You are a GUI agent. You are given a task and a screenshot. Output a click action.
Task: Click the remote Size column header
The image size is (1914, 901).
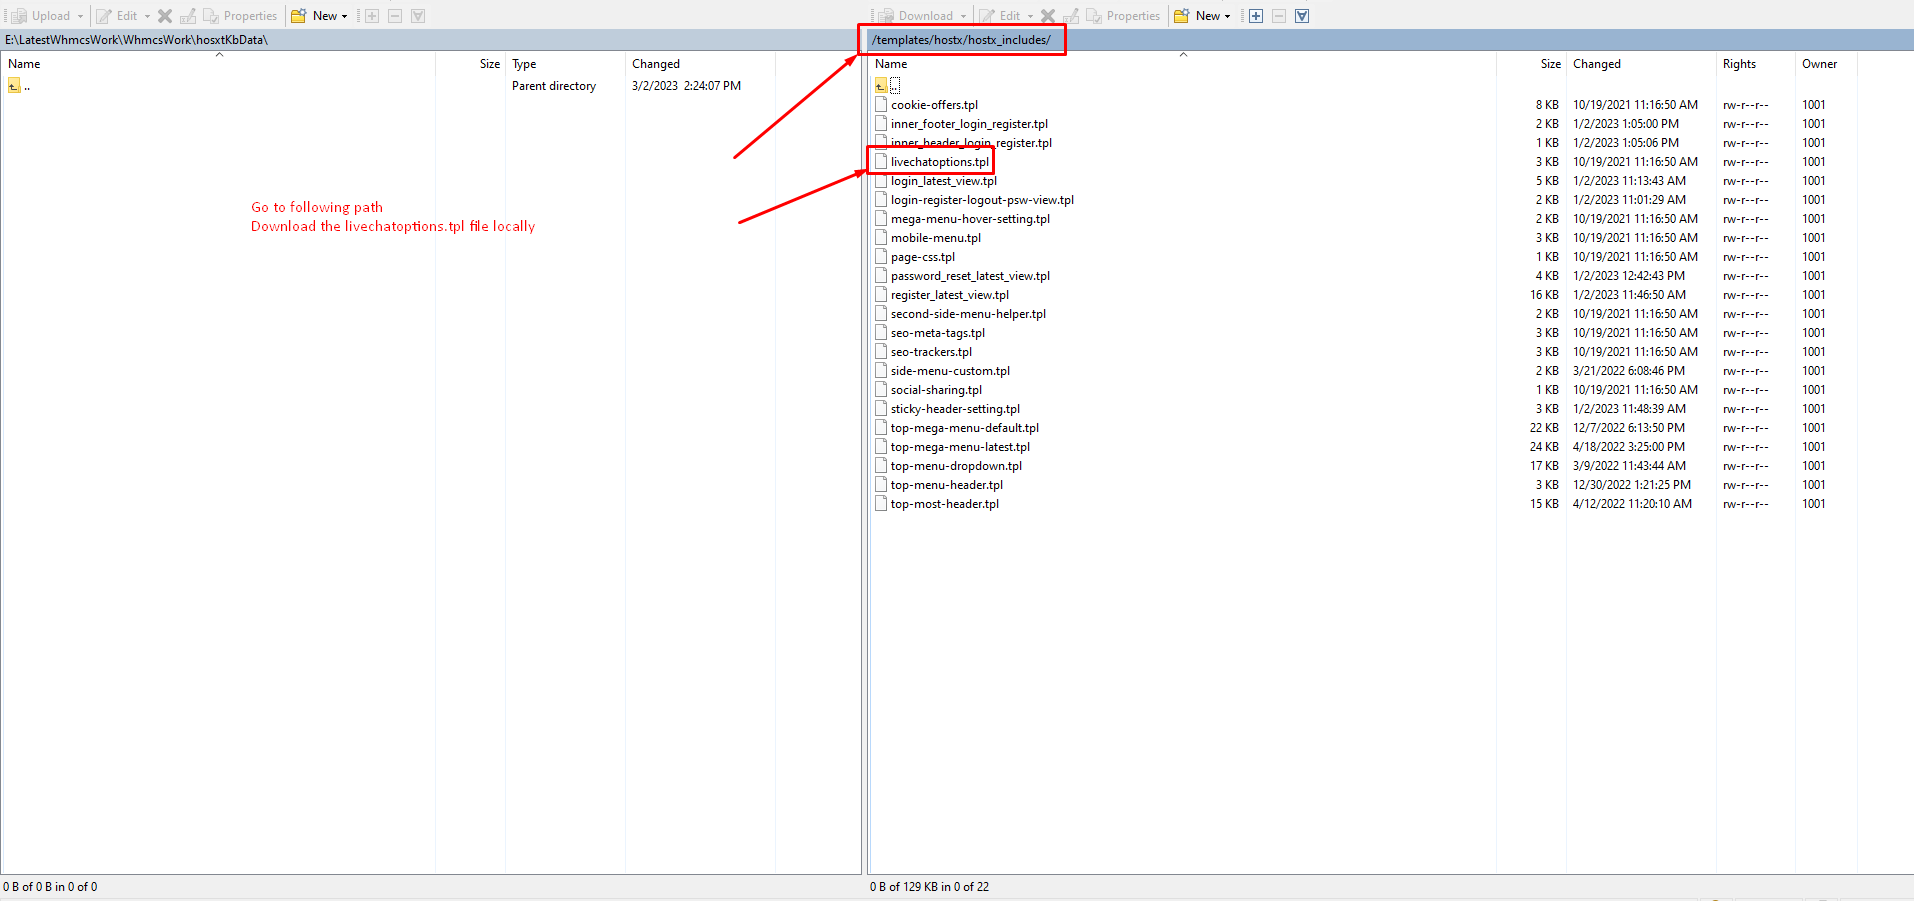(x=1550, y=64)
